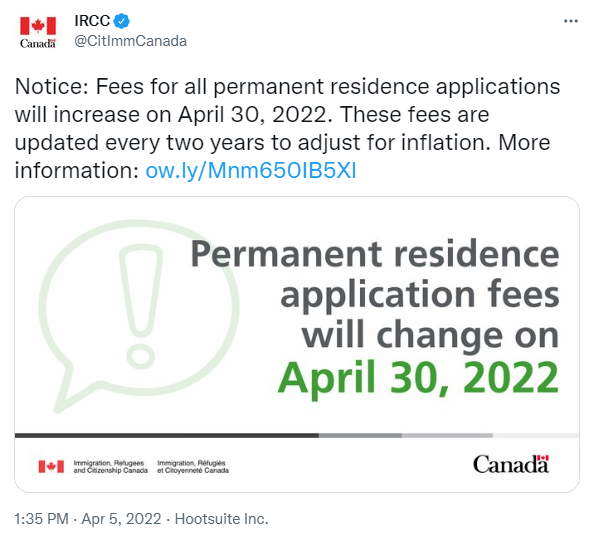Follow the ow.ly/Mnm650IB5XI link
The image size is (596, 543).
251,171
